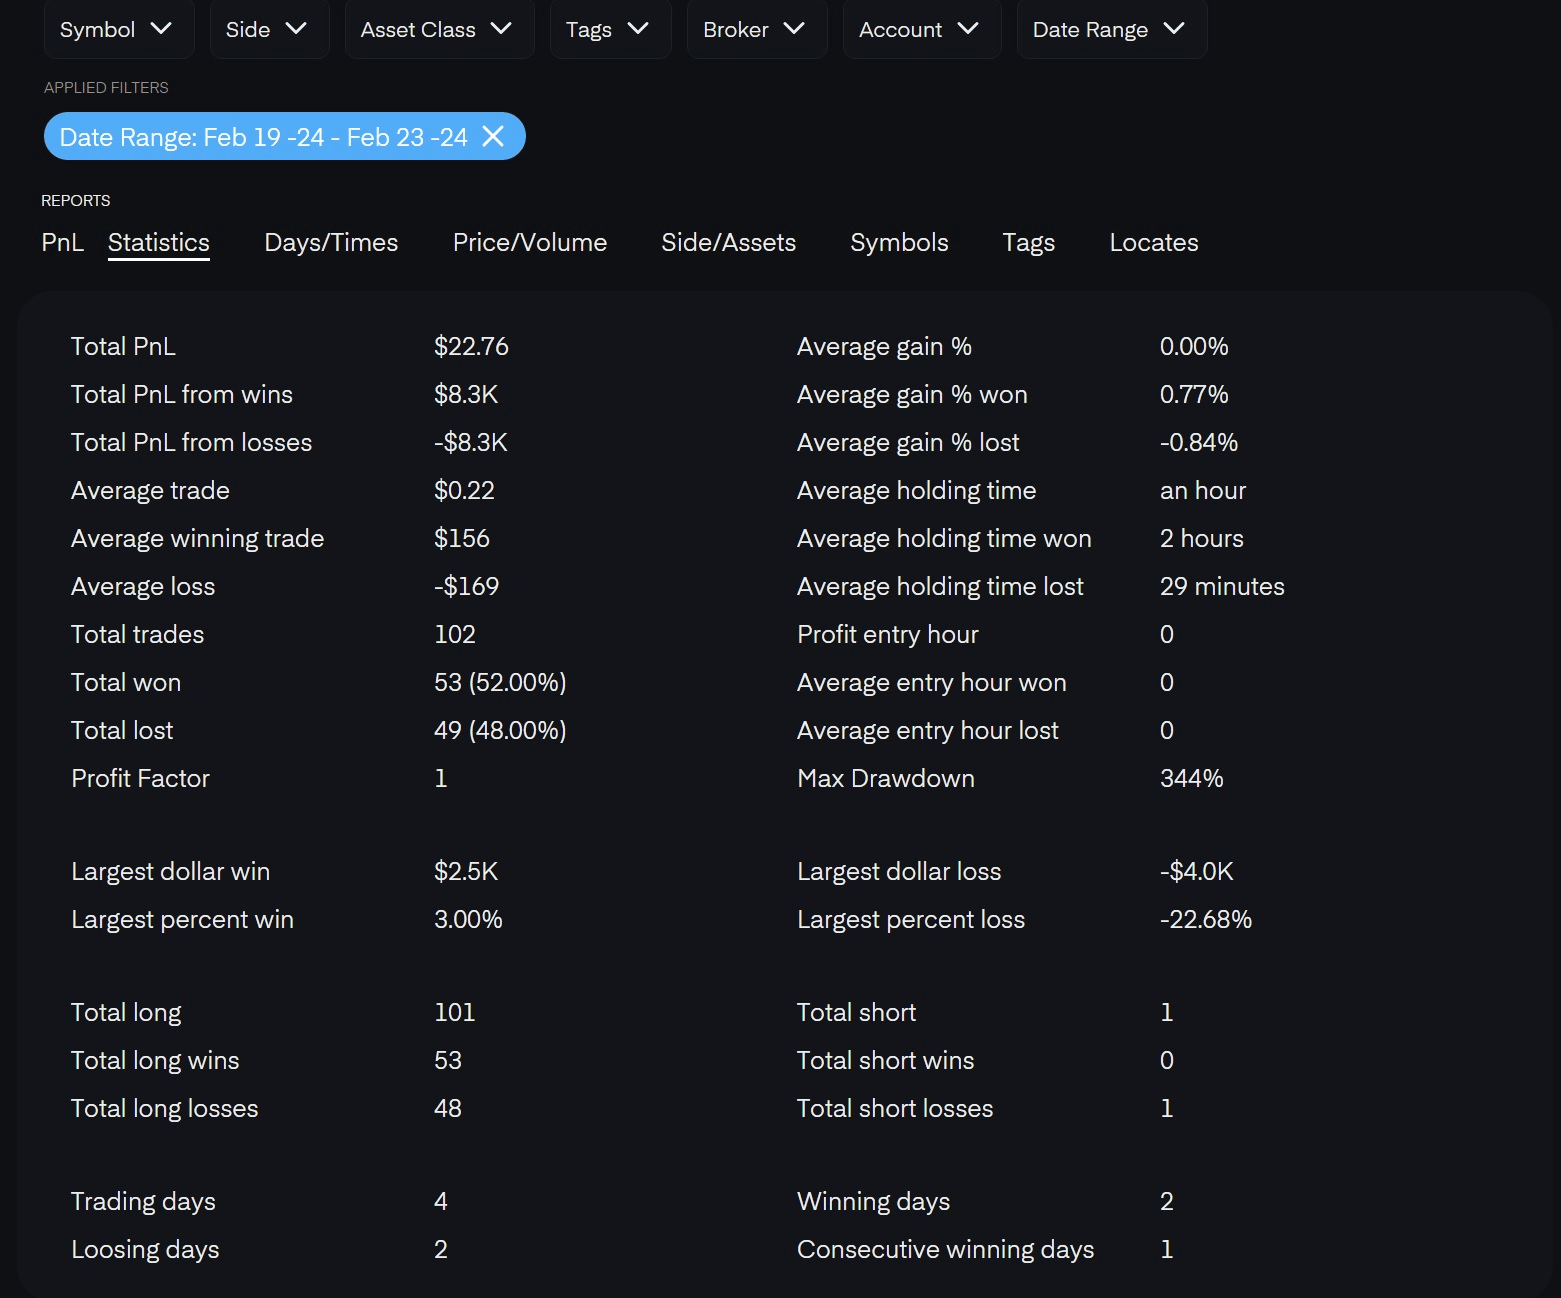
Task: Open the Locates report tab
Action: tap(1153, 242)
